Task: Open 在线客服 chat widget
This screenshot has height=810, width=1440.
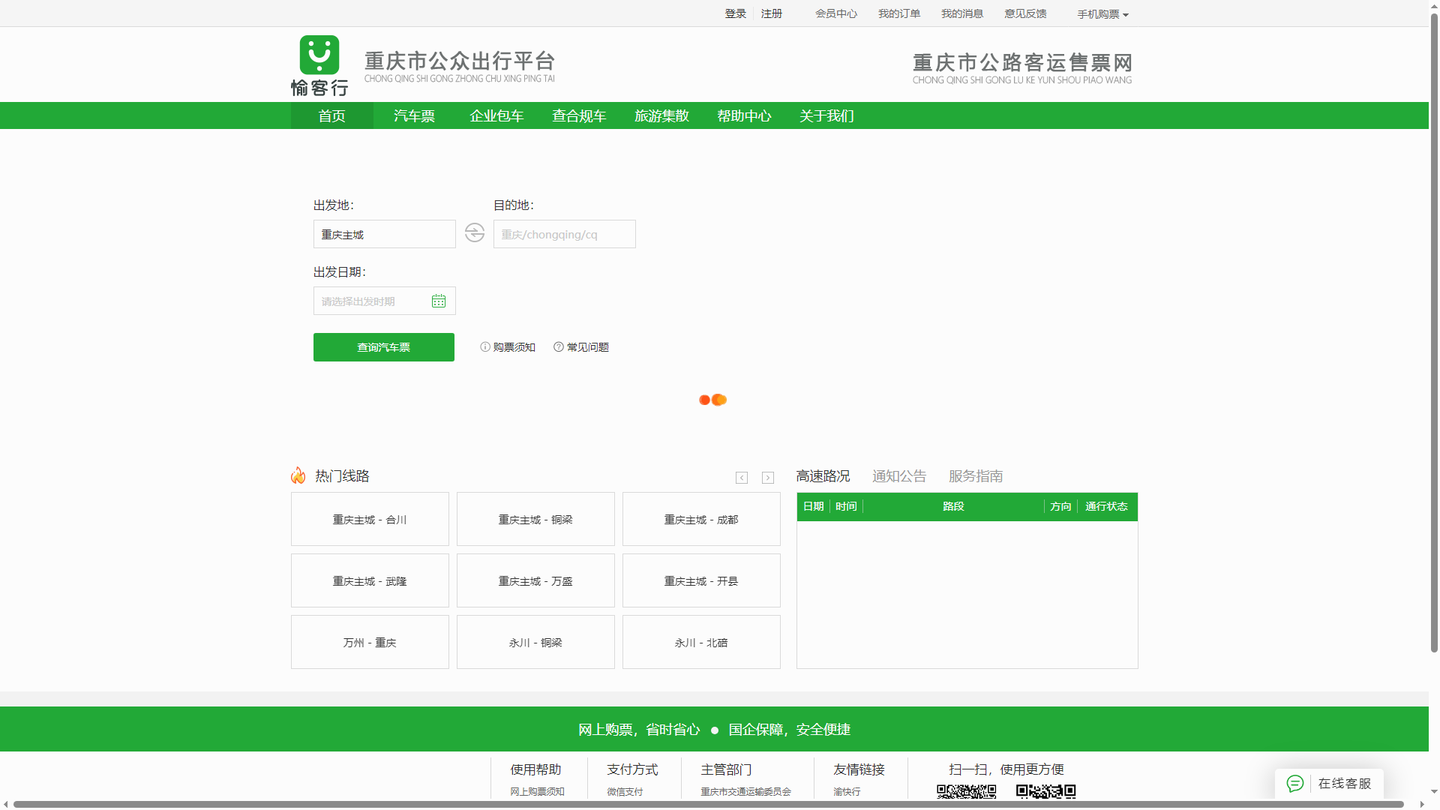Action: click(x=1329, y=783)
